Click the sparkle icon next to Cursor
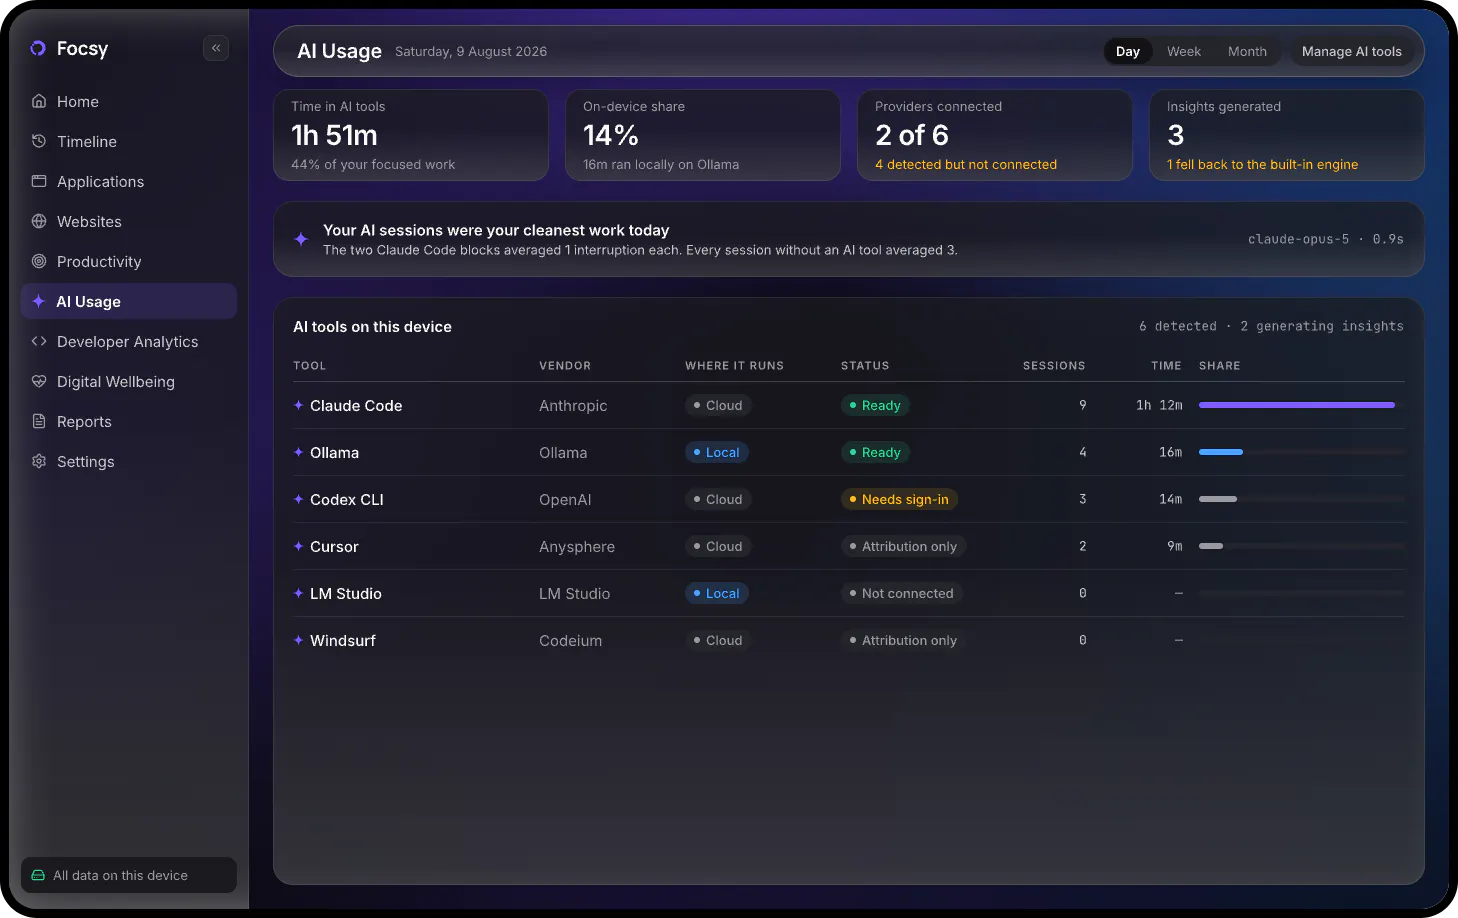This screenshot has height=918, width=1458. click(x=298, y=546)
